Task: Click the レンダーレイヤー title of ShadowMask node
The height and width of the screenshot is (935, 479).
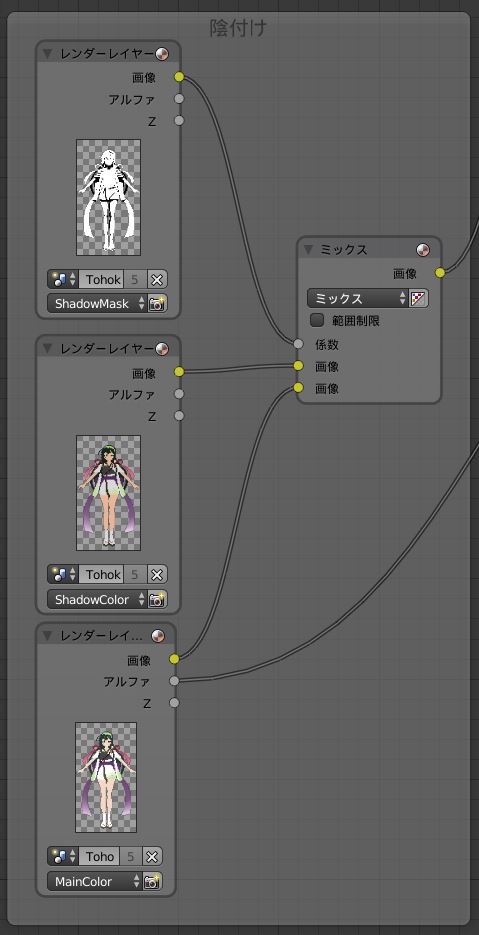Action: 107,54
